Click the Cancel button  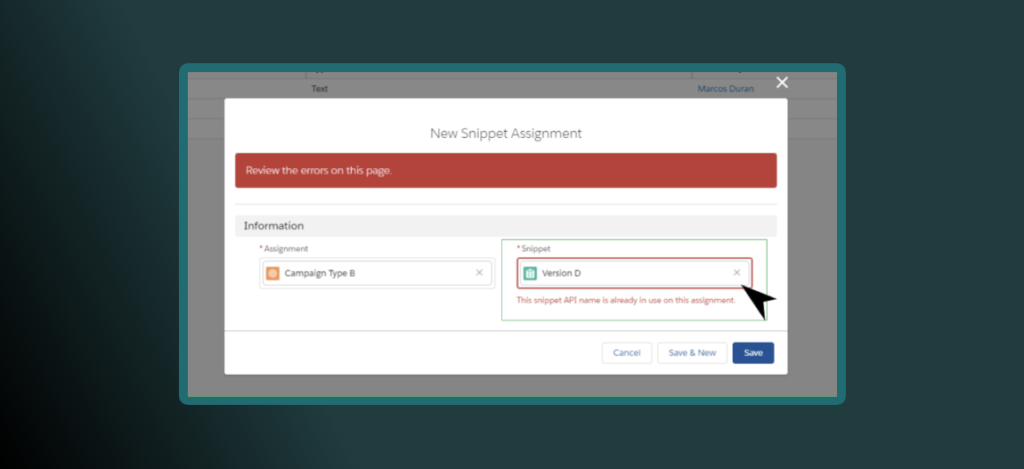(x=626, y=353)
